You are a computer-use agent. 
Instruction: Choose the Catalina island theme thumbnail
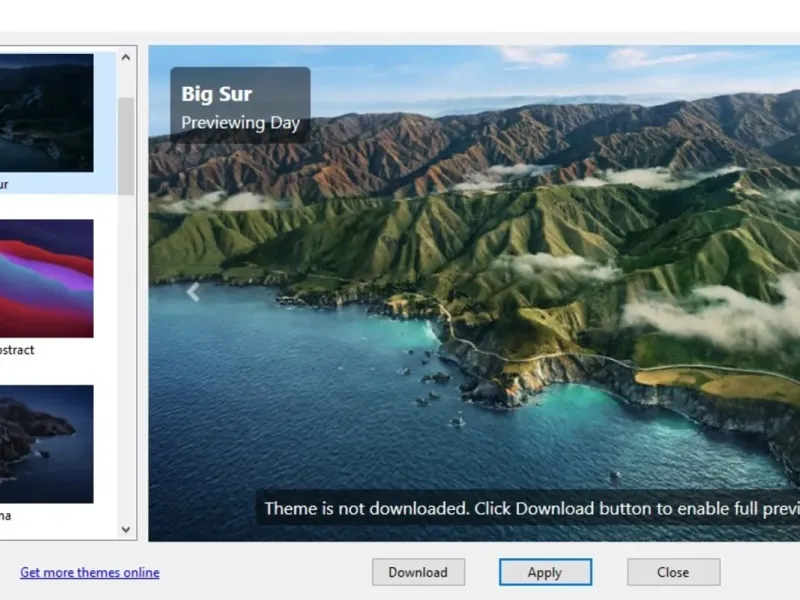[46, 444]
